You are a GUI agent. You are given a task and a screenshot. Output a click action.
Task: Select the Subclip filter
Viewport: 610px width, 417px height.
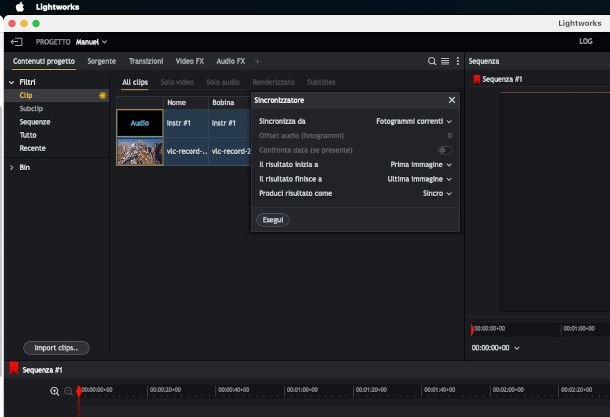pos(31,109)
